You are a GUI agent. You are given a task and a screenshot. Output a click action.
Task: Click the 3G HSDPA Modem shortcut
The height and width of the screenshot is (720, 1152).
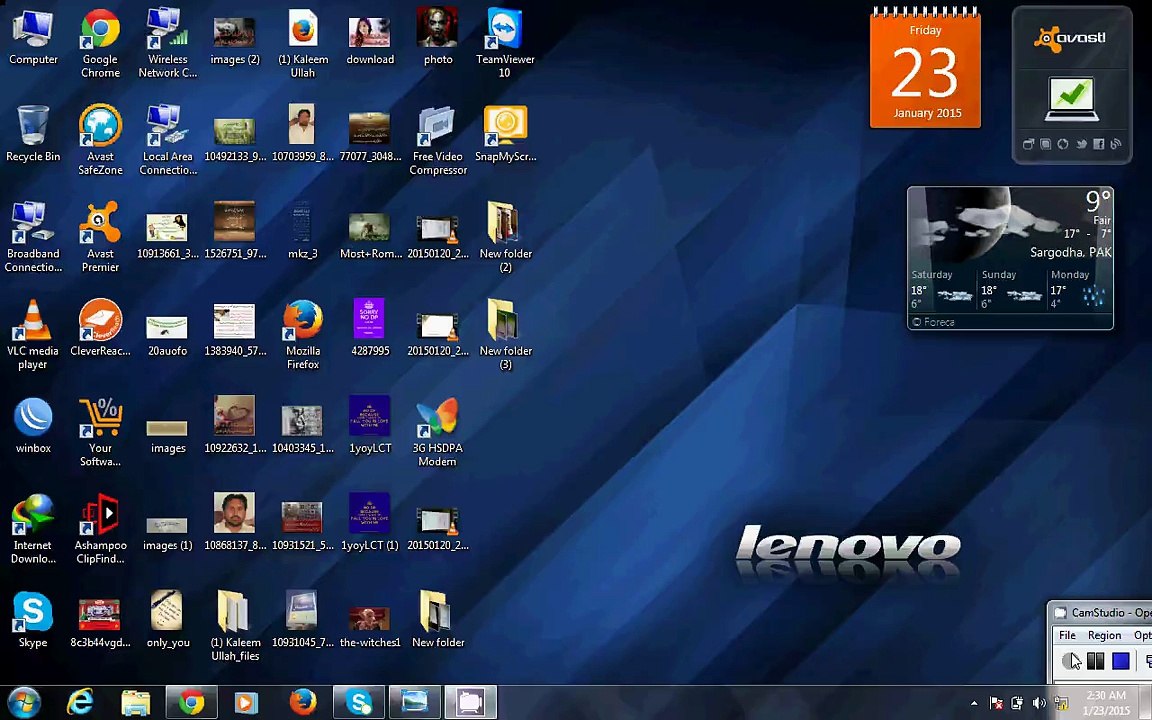pos(438,432)
